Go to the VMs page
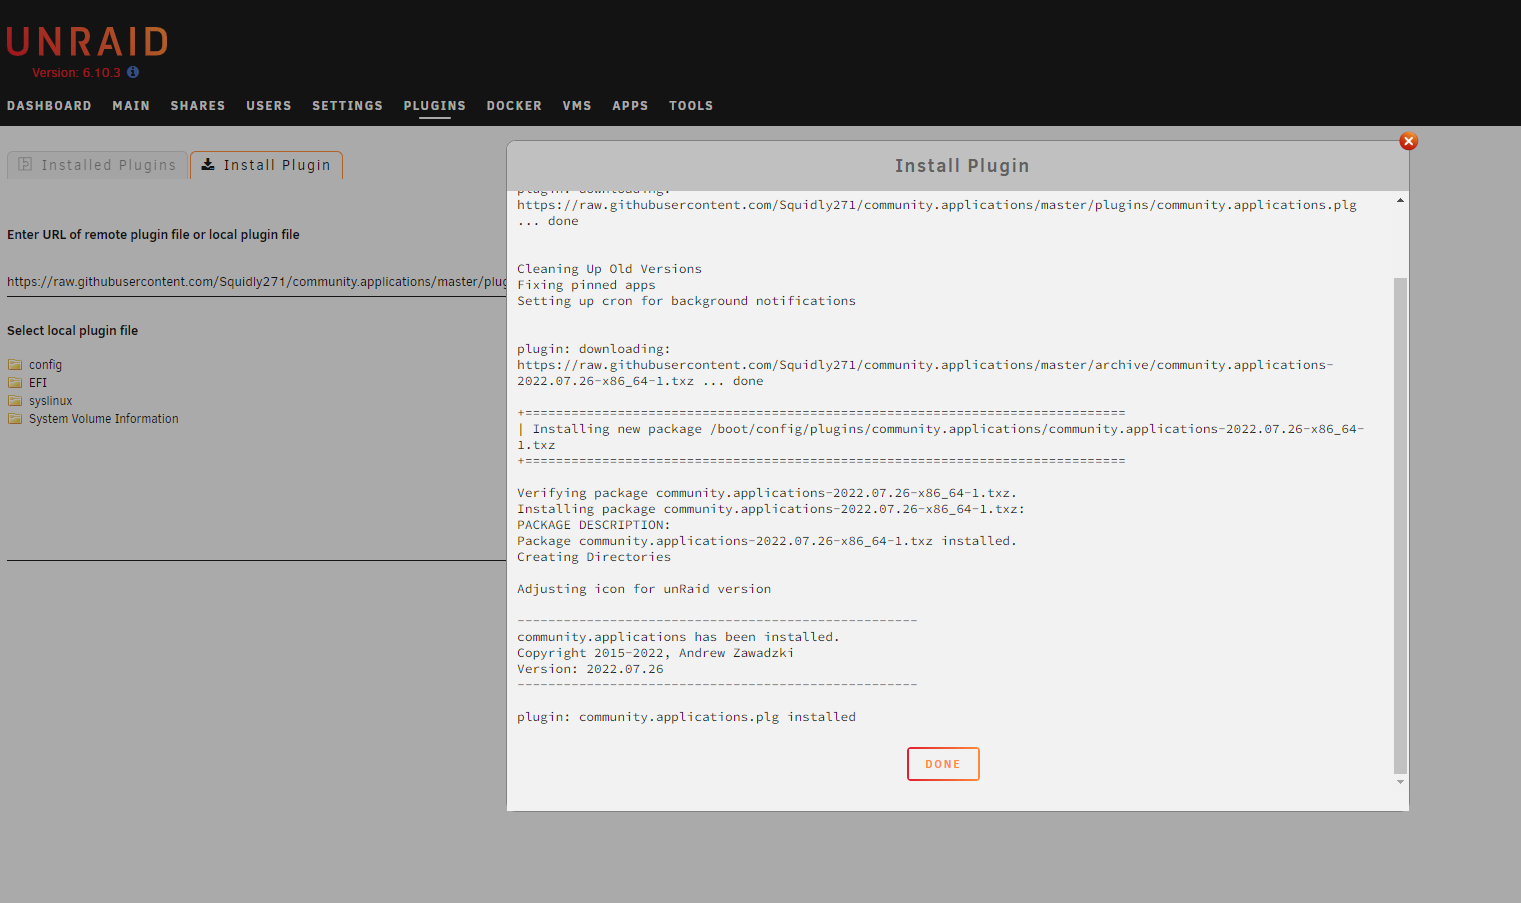Screen dimensions: 1521x903 pyautogui.click(x=577, y=106)
